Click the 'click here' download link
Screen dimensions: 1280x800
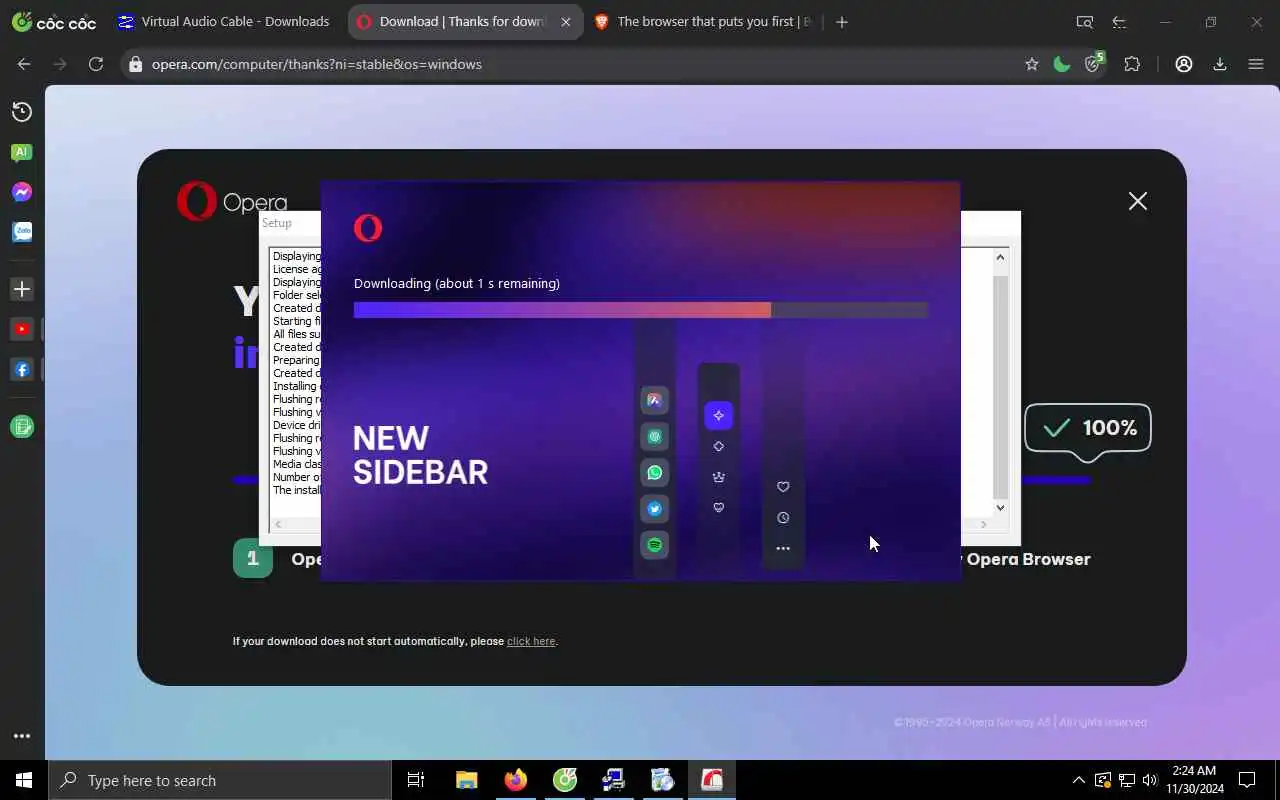coord(531,641)
